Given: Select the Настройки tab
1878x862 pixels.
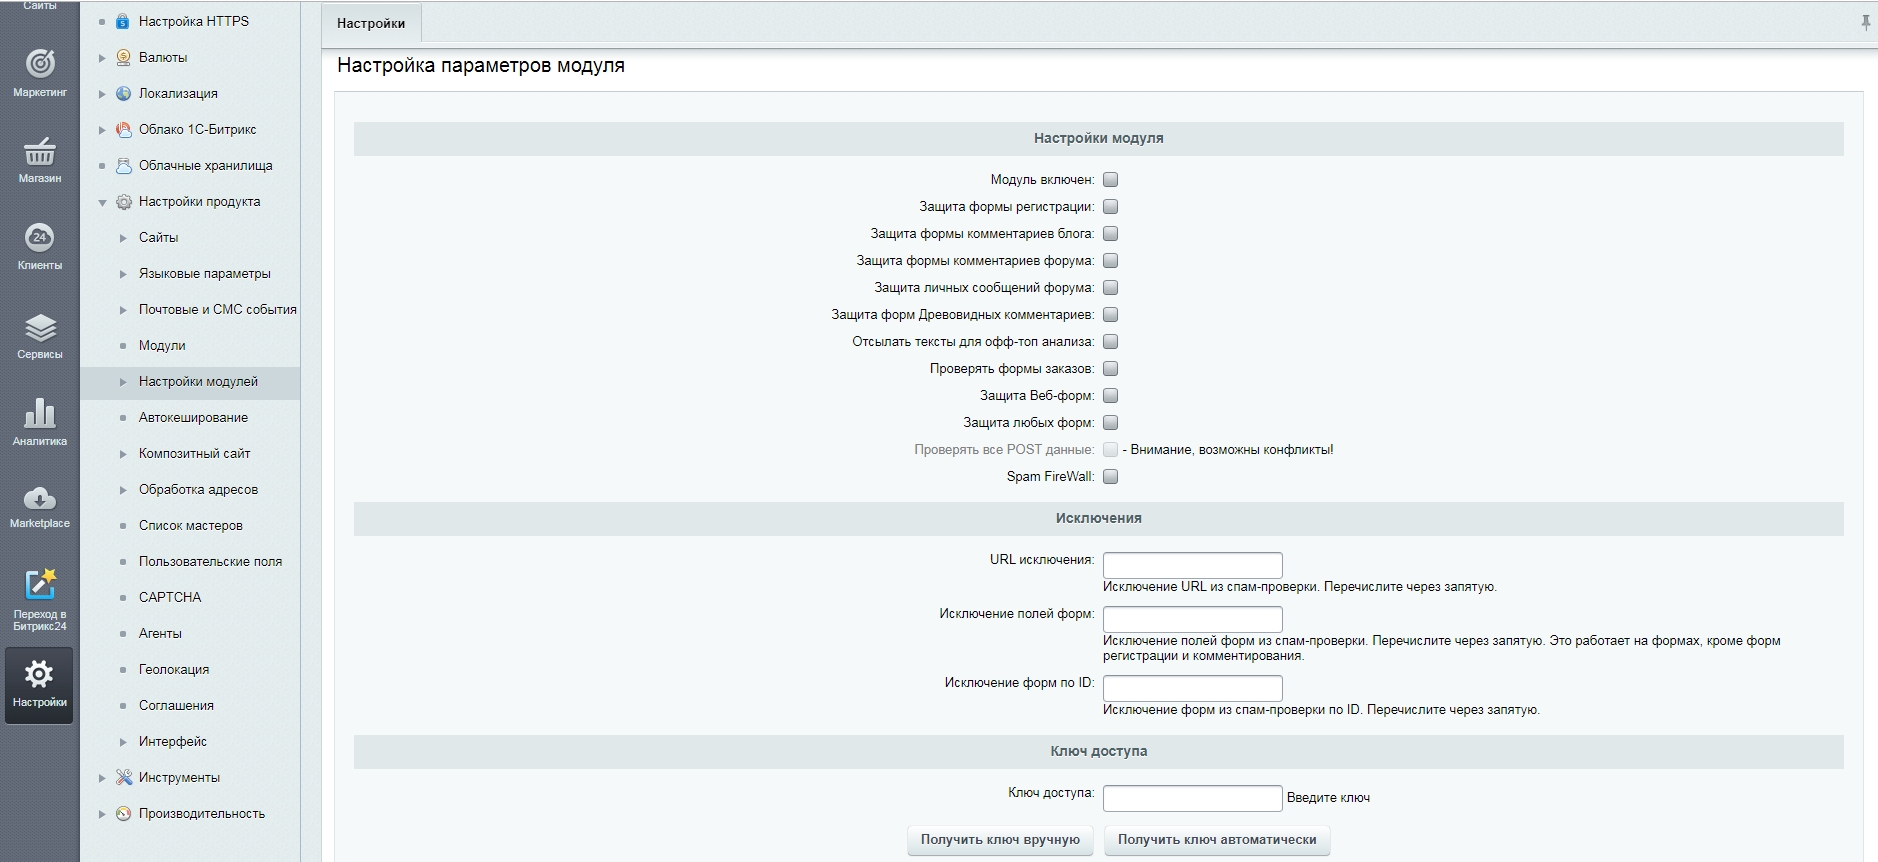Looking at the screenshot, I should pyautogui.click(x=371, y=23).
